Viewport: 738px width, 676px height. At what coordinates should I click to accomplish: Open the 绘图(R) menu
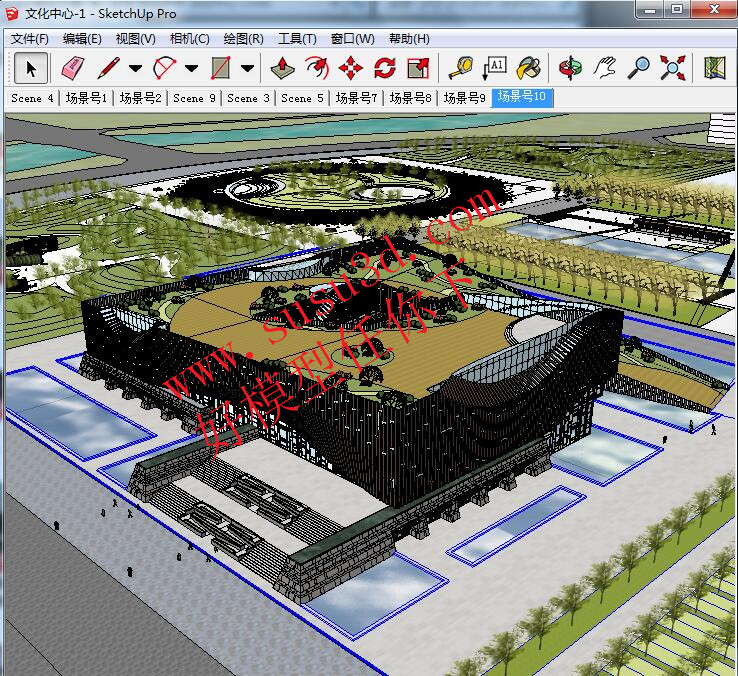coord(243,39)
